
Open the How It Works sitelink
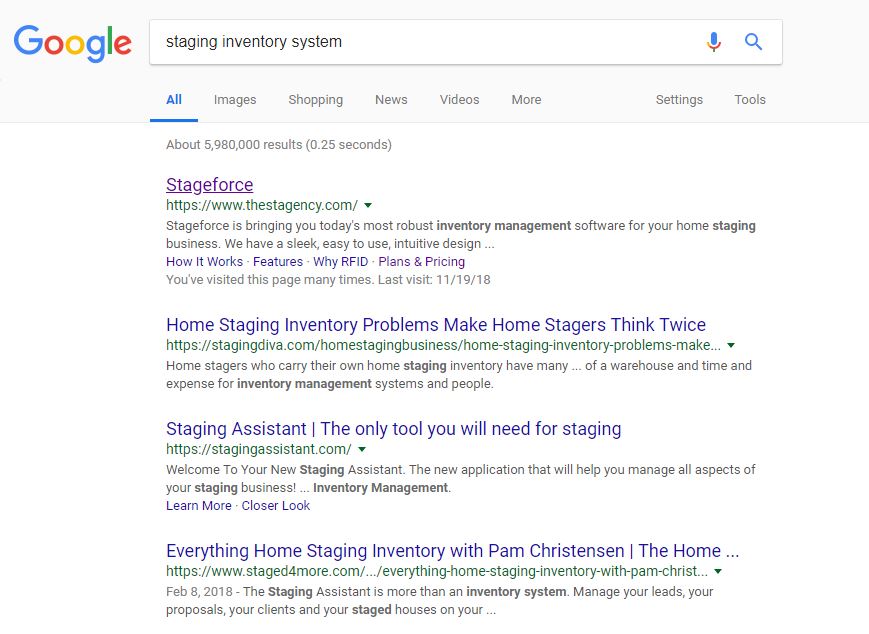[x=205, y=262]
